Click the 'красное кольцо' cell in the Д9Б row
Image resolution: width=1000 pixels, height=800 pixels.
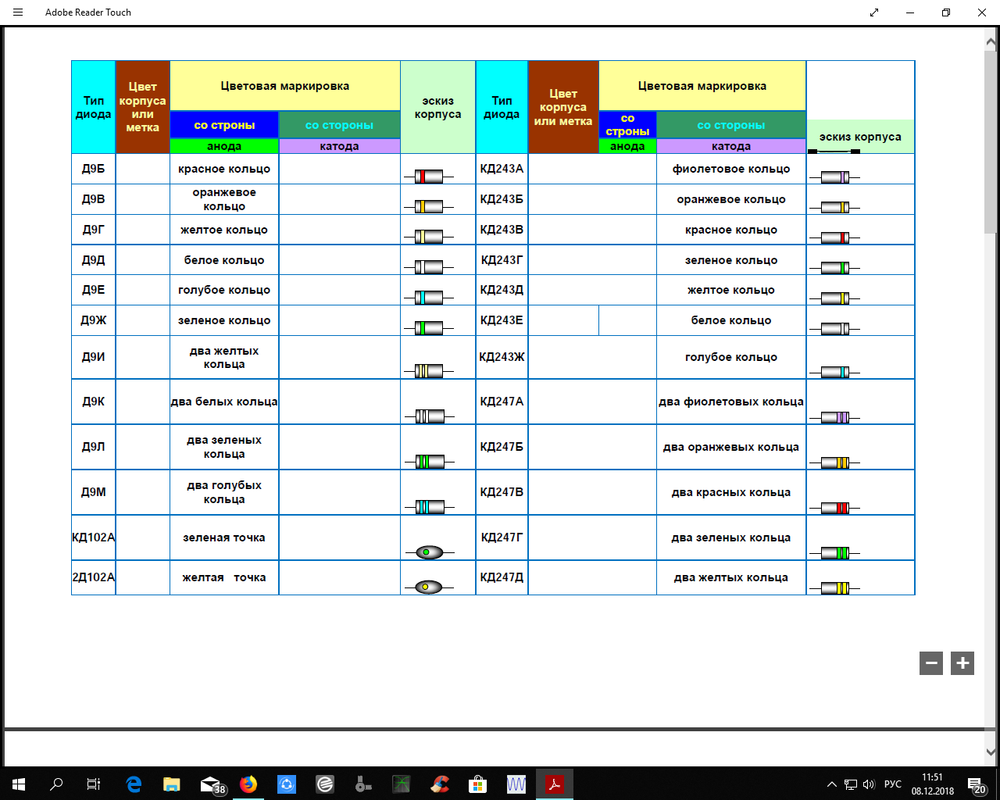[x=224, y=169]
